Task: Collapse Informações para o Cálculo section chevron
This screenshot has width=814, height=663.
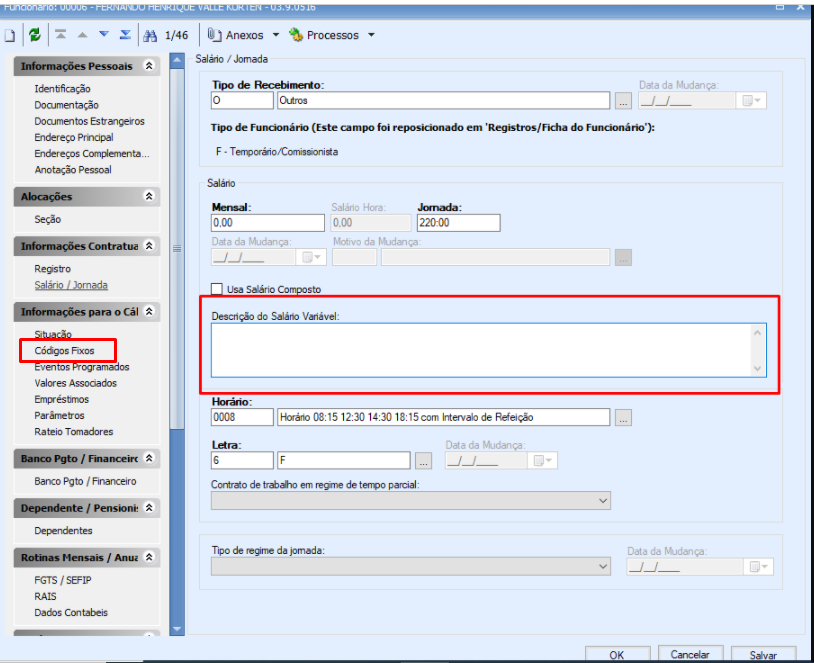Action: click(149, 312)
